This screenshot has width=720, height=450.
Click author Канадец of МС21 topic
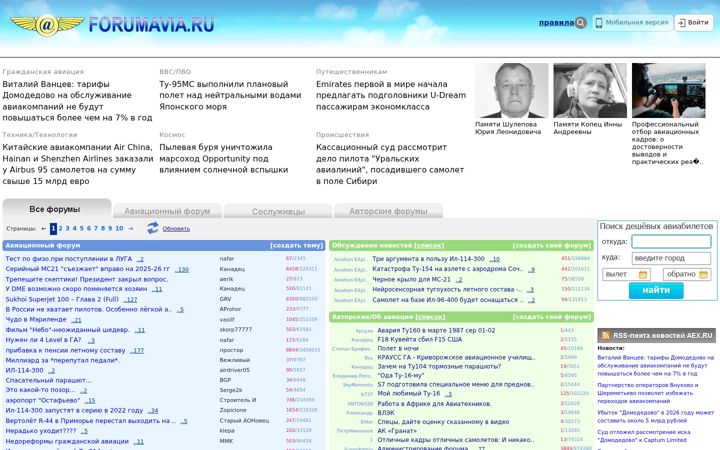pos(232,269)
